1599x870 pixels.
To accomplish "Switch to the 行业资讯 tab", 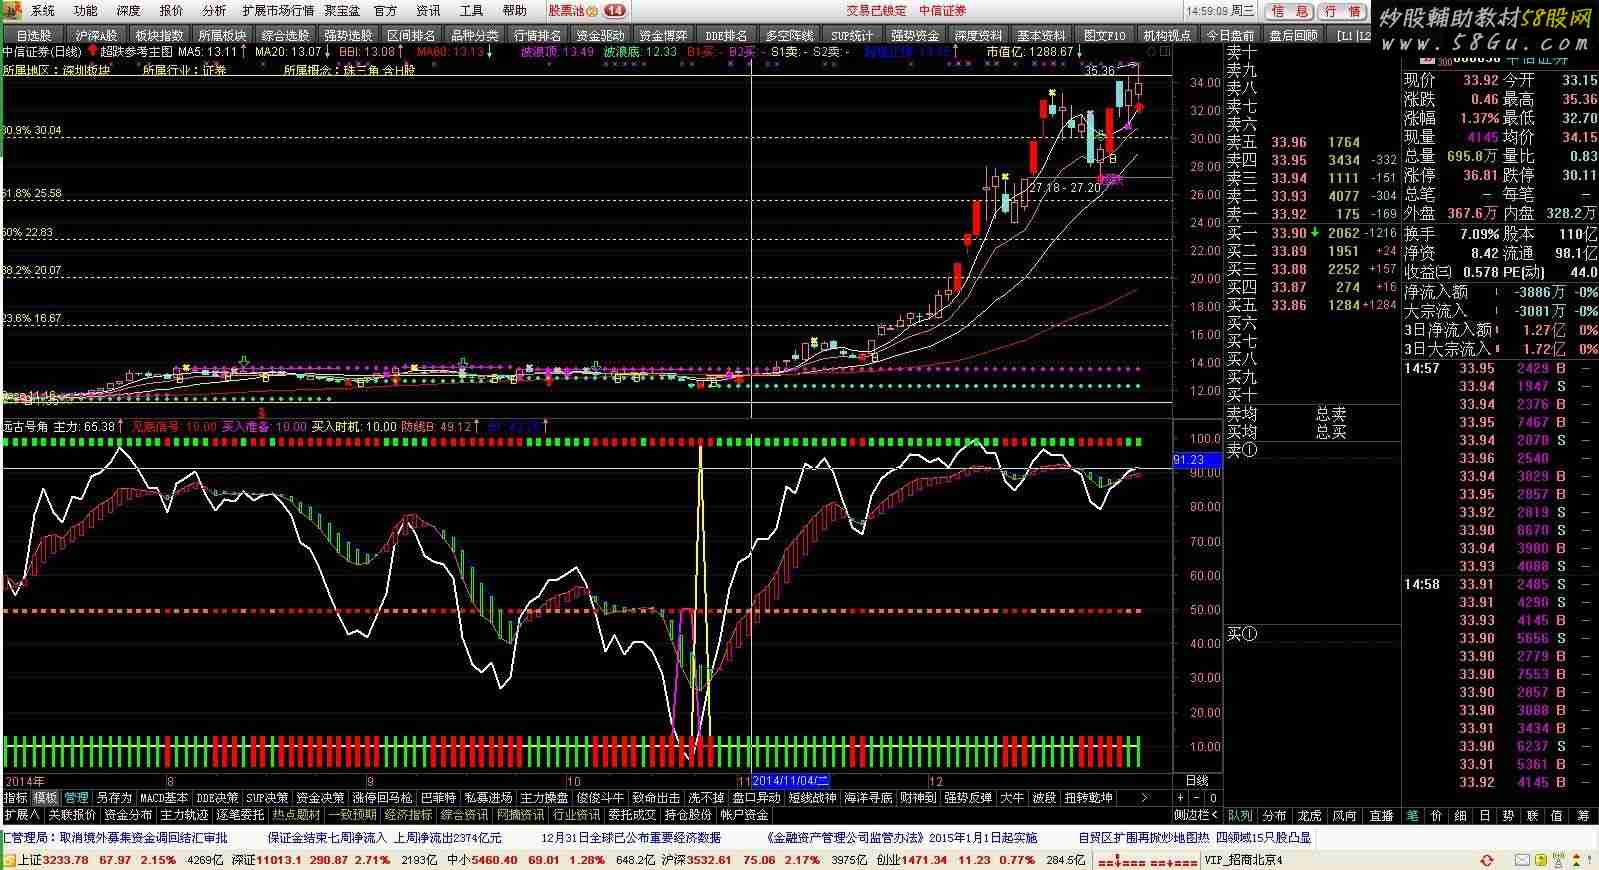I will [577, 815].
